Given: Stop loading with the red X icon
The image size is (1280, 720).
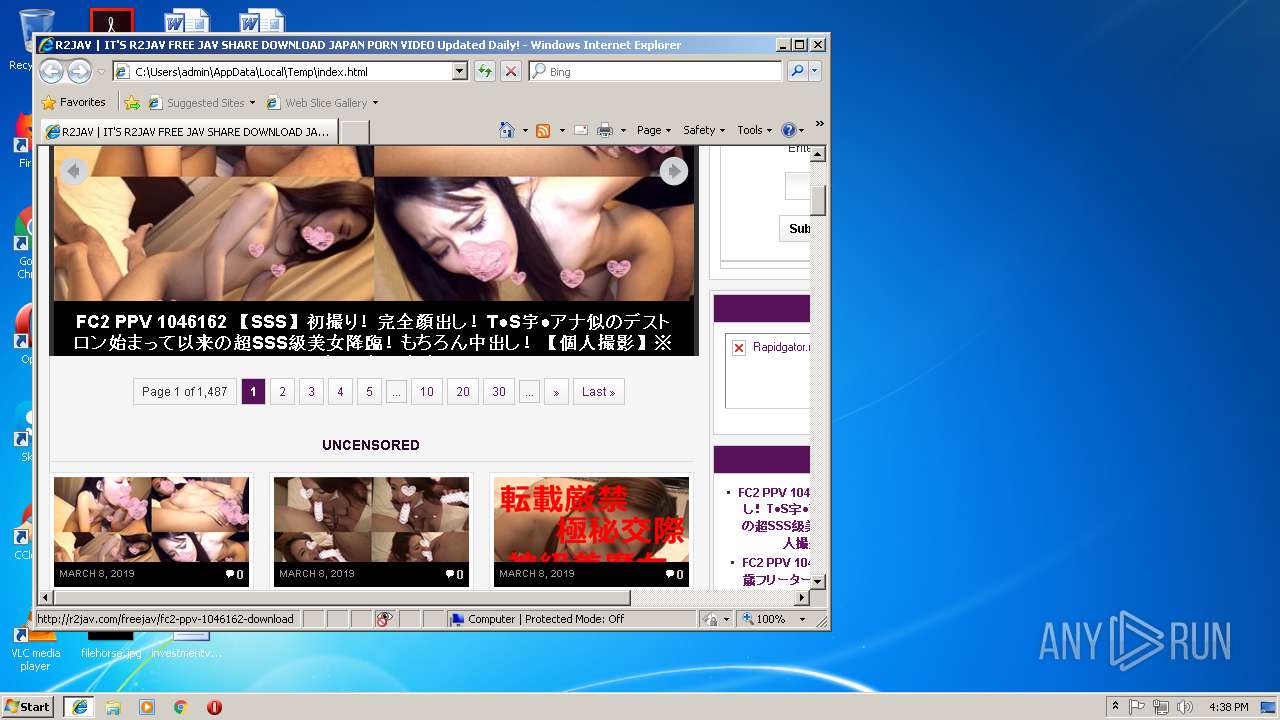Looking at the screenshot, I should (x=510, y=71).
